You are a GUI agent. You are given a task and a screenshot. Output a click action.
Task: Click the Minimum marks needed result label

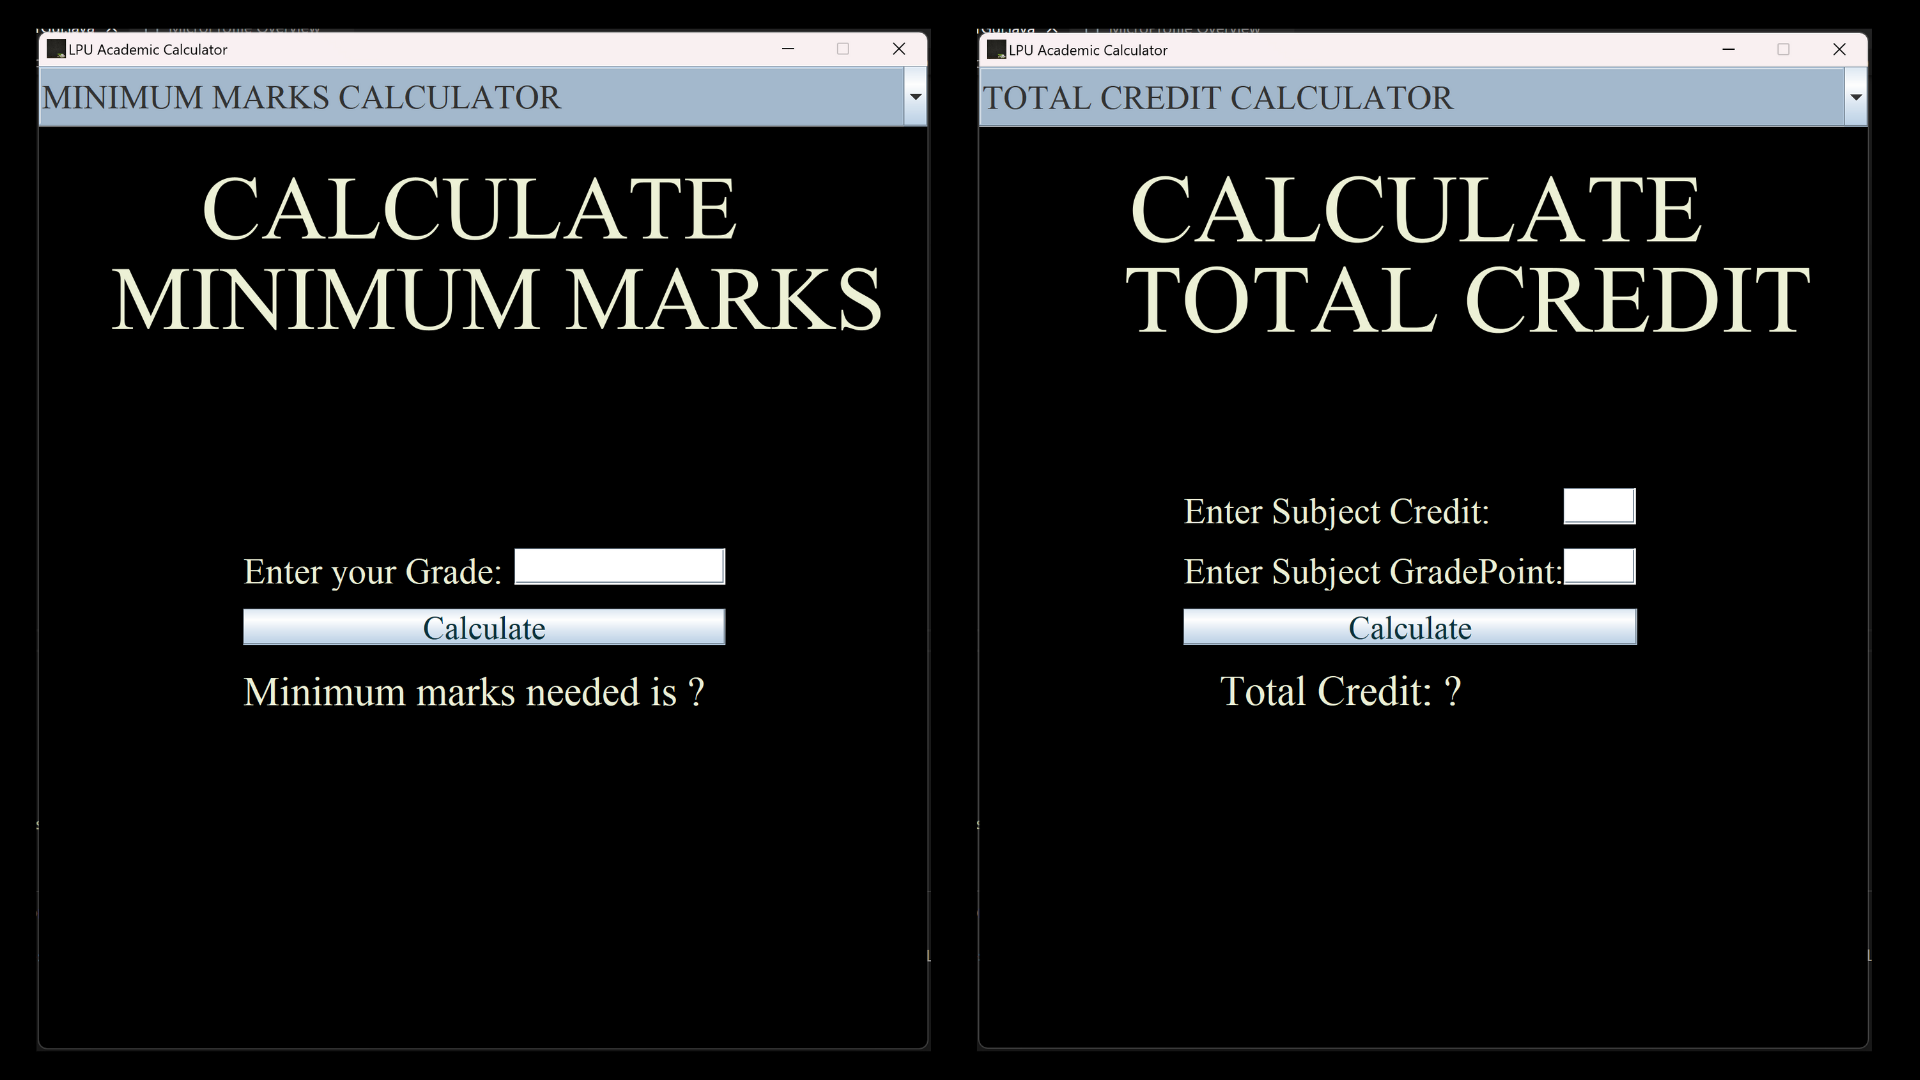point(474,691)
